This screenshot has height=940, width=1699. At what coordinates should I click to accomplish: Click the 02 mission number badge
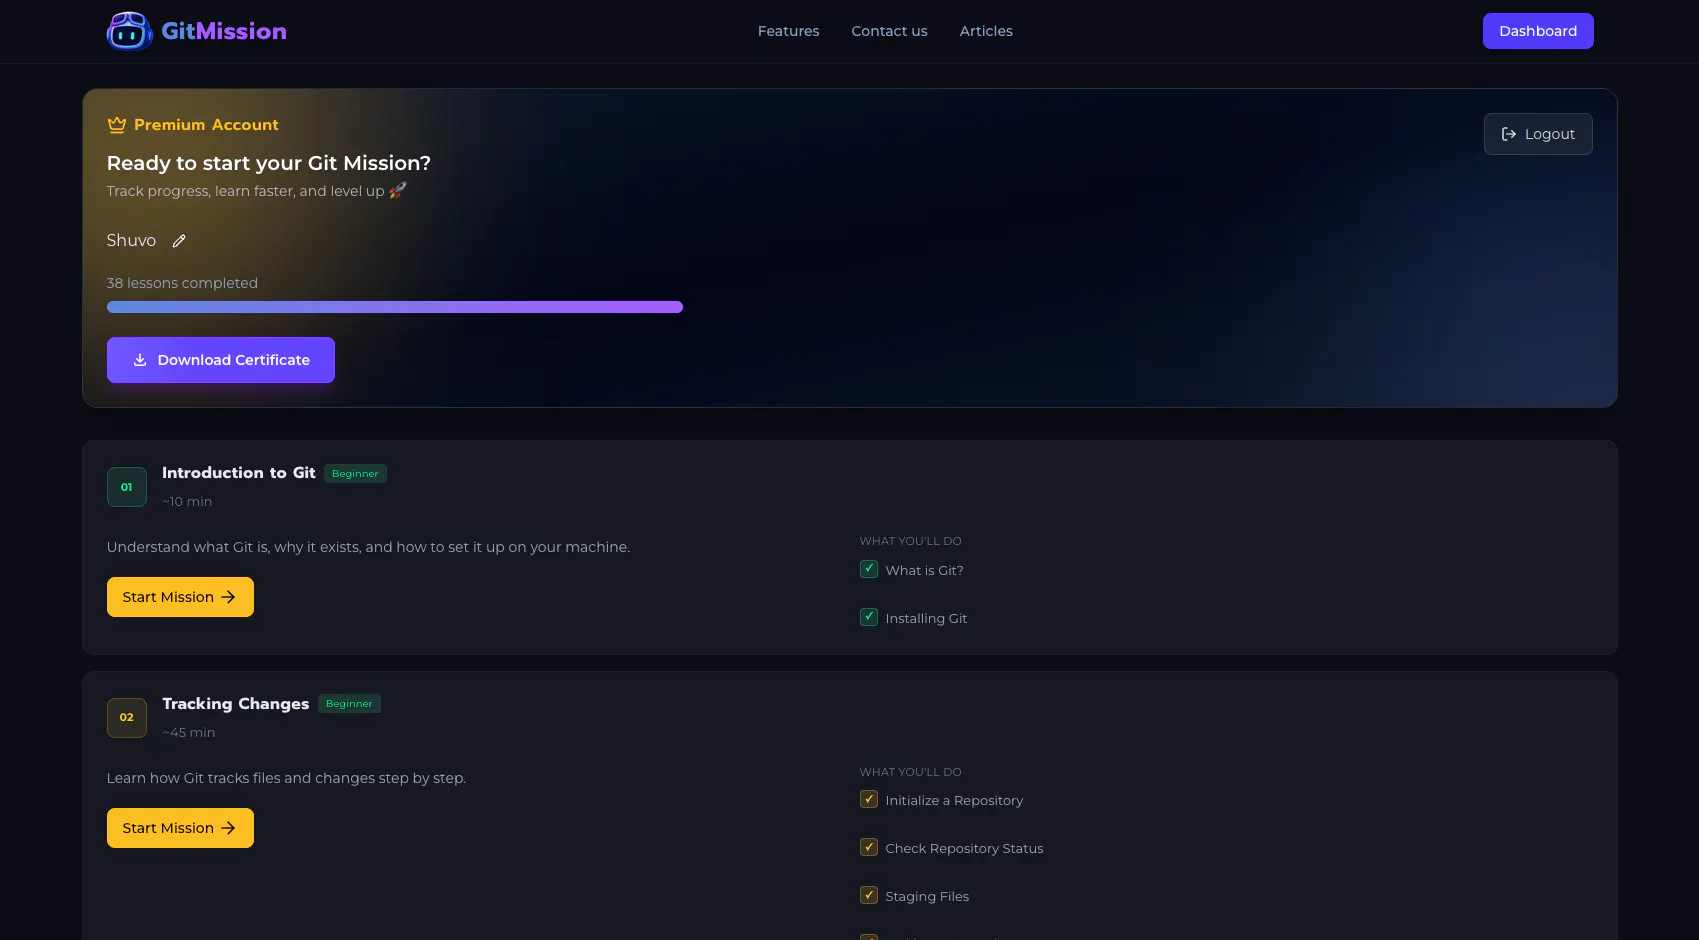[x=127, y=718]
